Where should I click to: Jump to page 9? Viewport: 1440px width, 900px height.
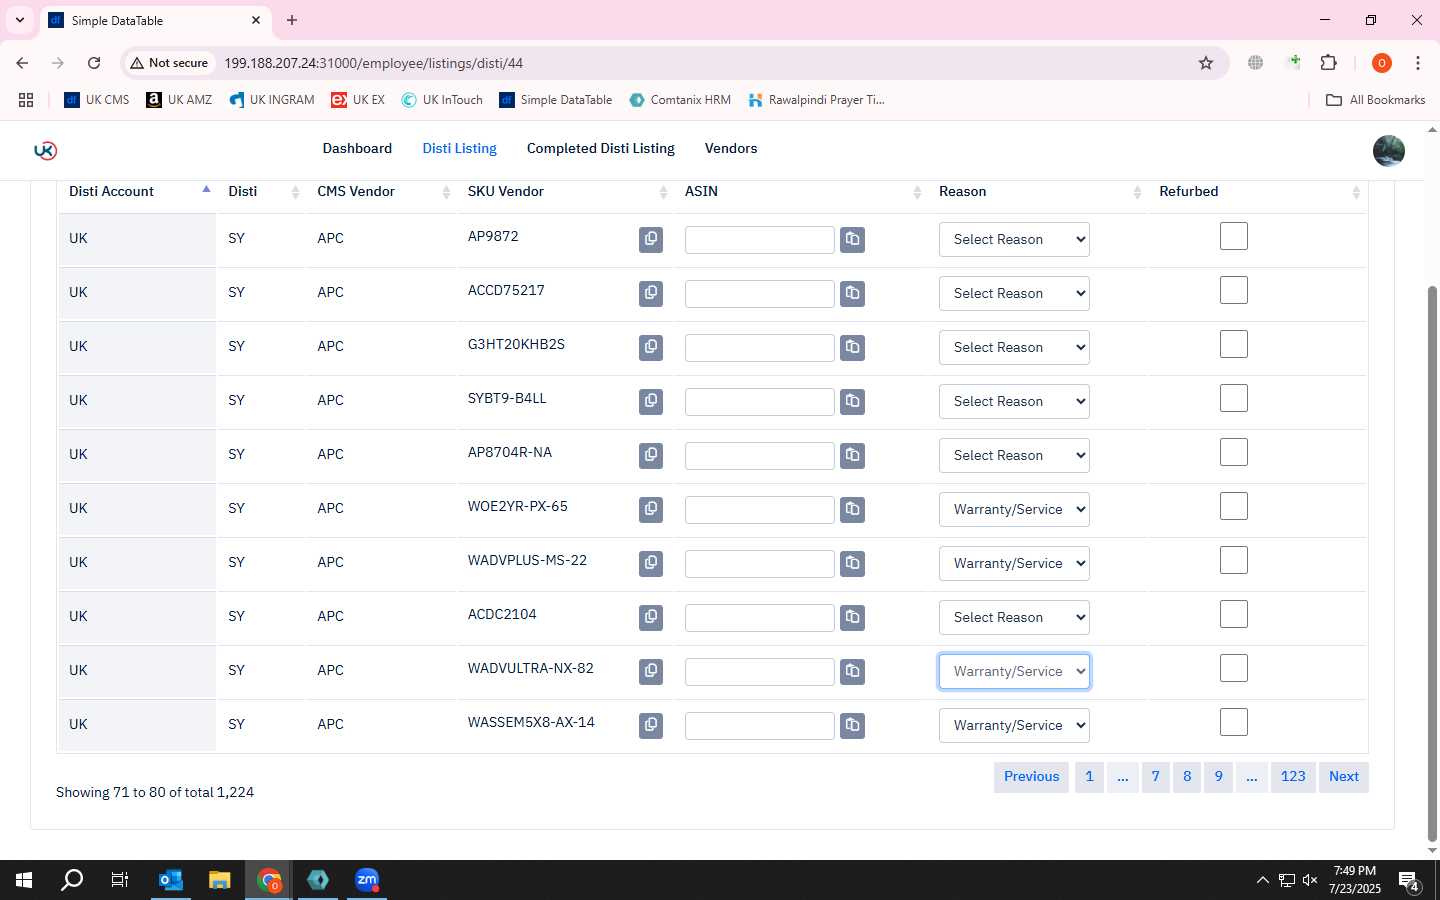(x=1218, y=777)
